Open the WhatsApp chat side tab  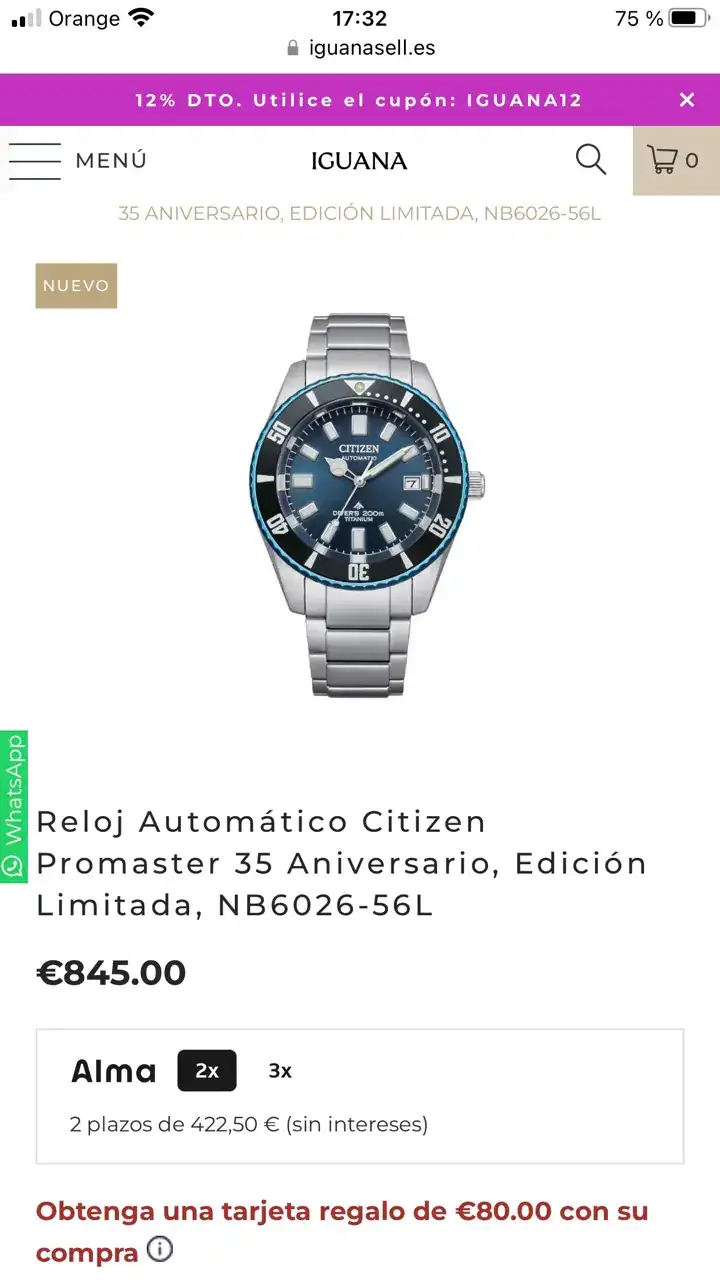(x=13, y=807)
